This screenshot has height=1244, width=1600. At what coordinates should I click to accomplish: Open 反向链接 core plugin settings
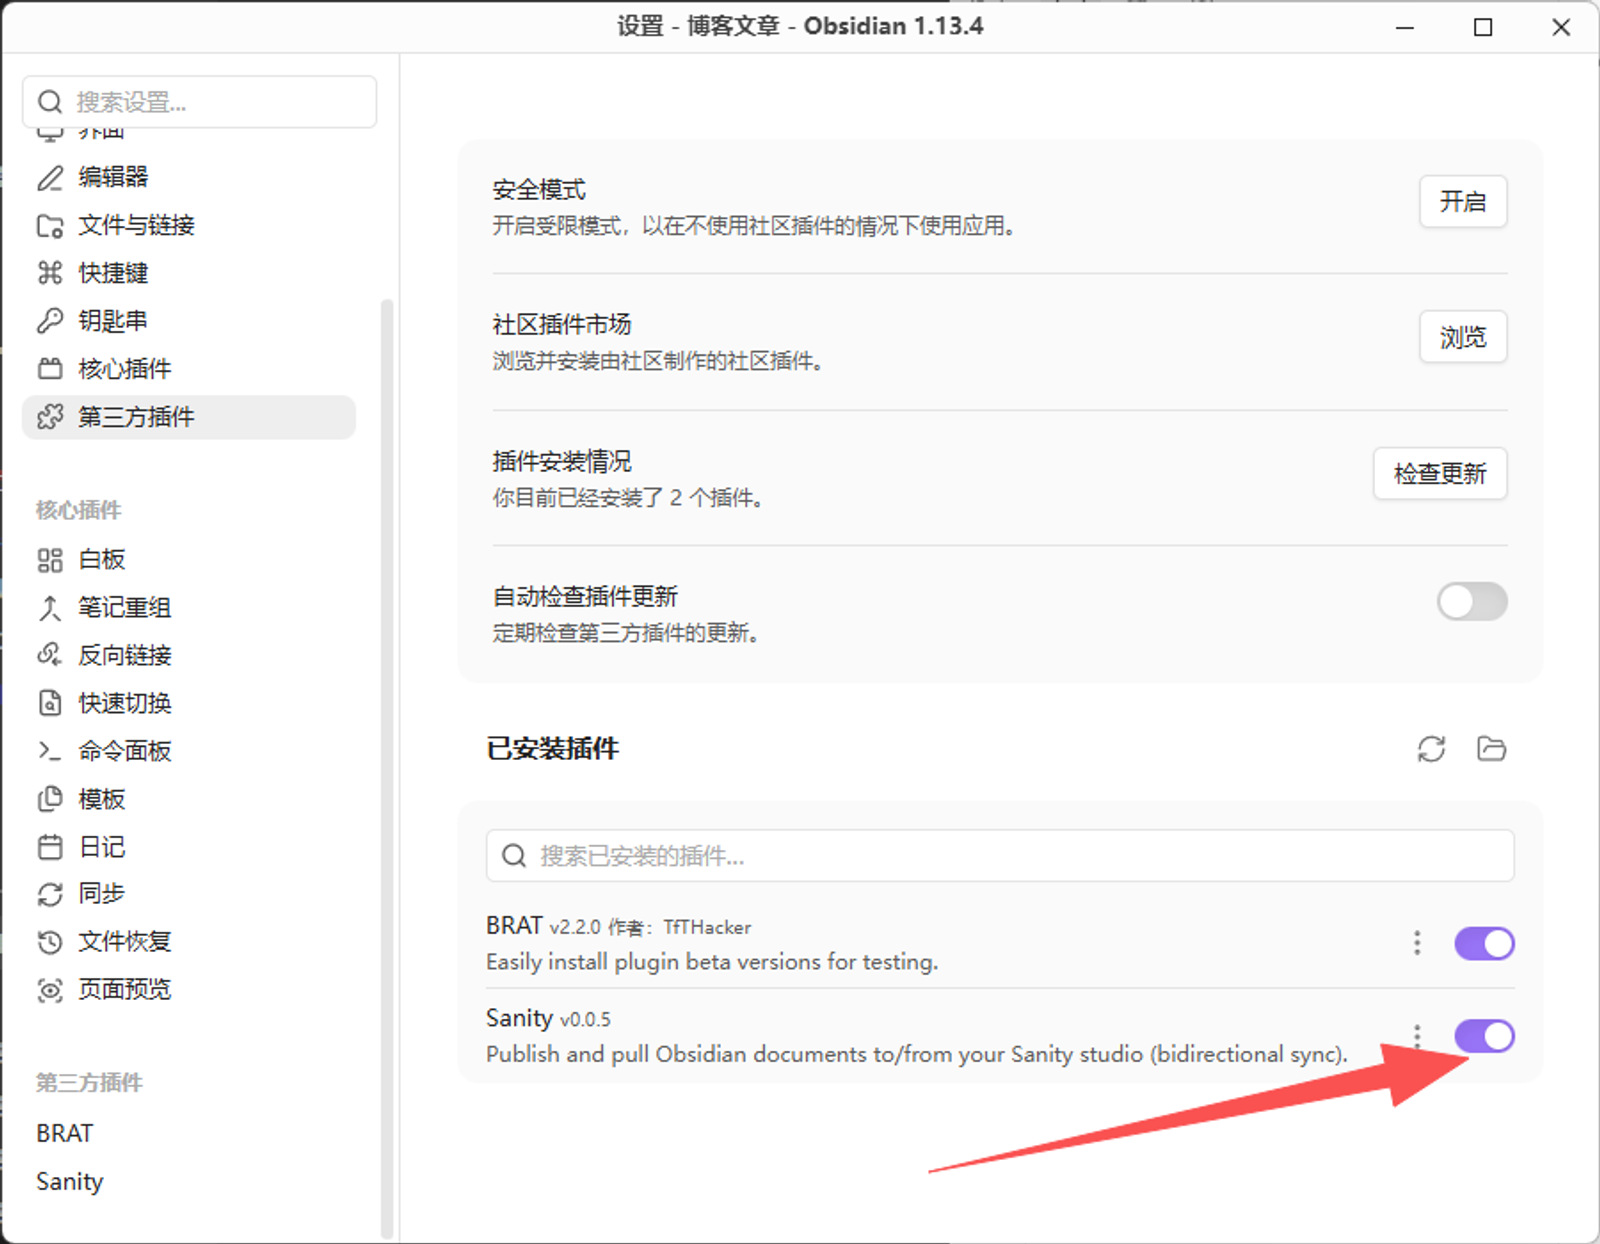click(x=189, y=655)
